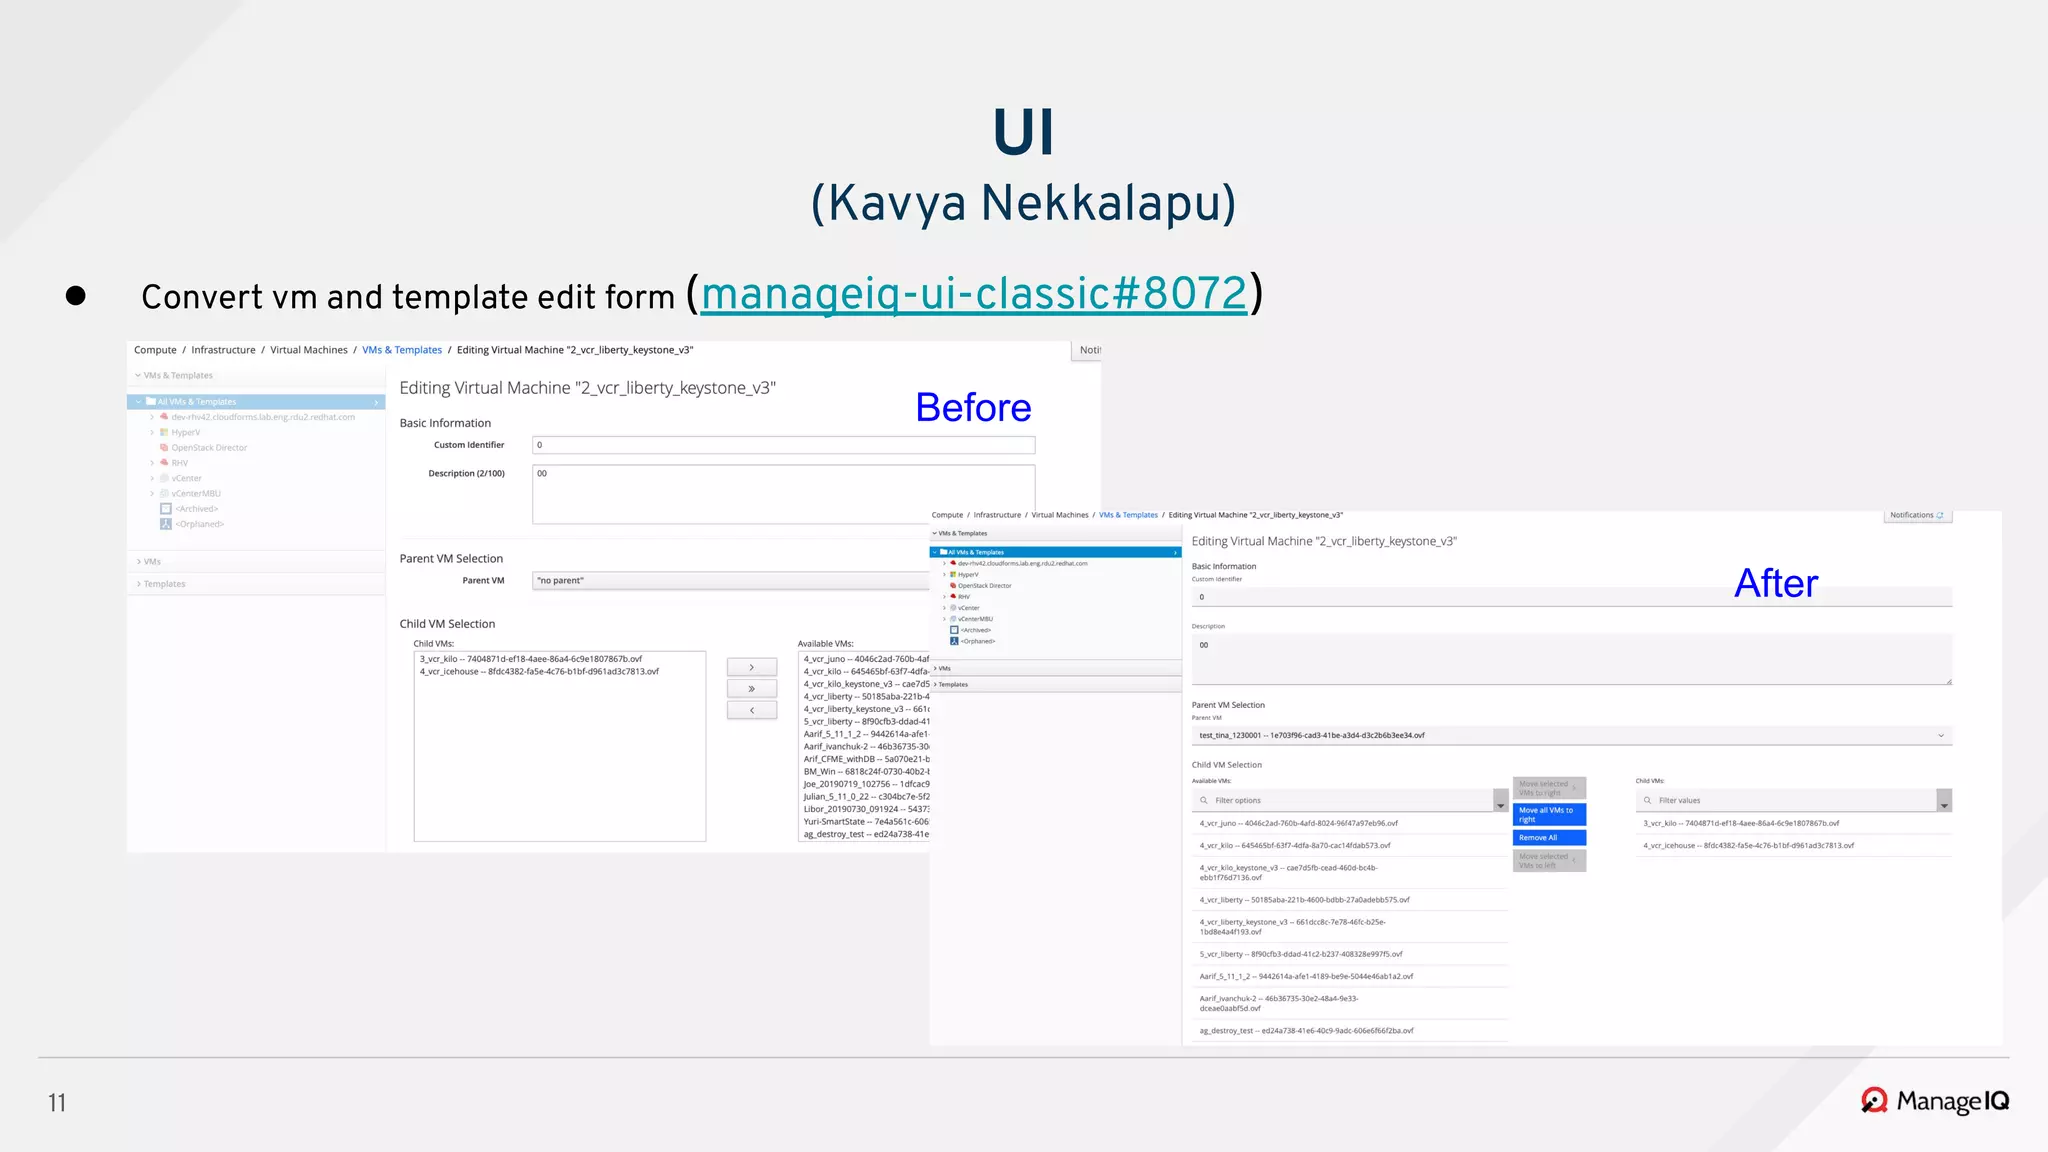This screenshot has height=1152, width=2048.
Task: Click Filter values search field
Action: [x=1786, y=801]
